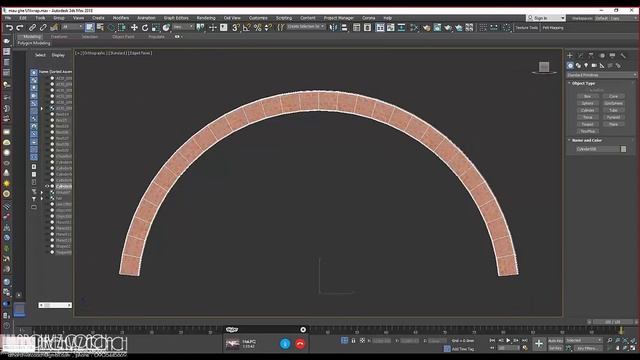640x360 pixels.
Task: Collapse the Name and Color rollout
Action: point(587,140)
